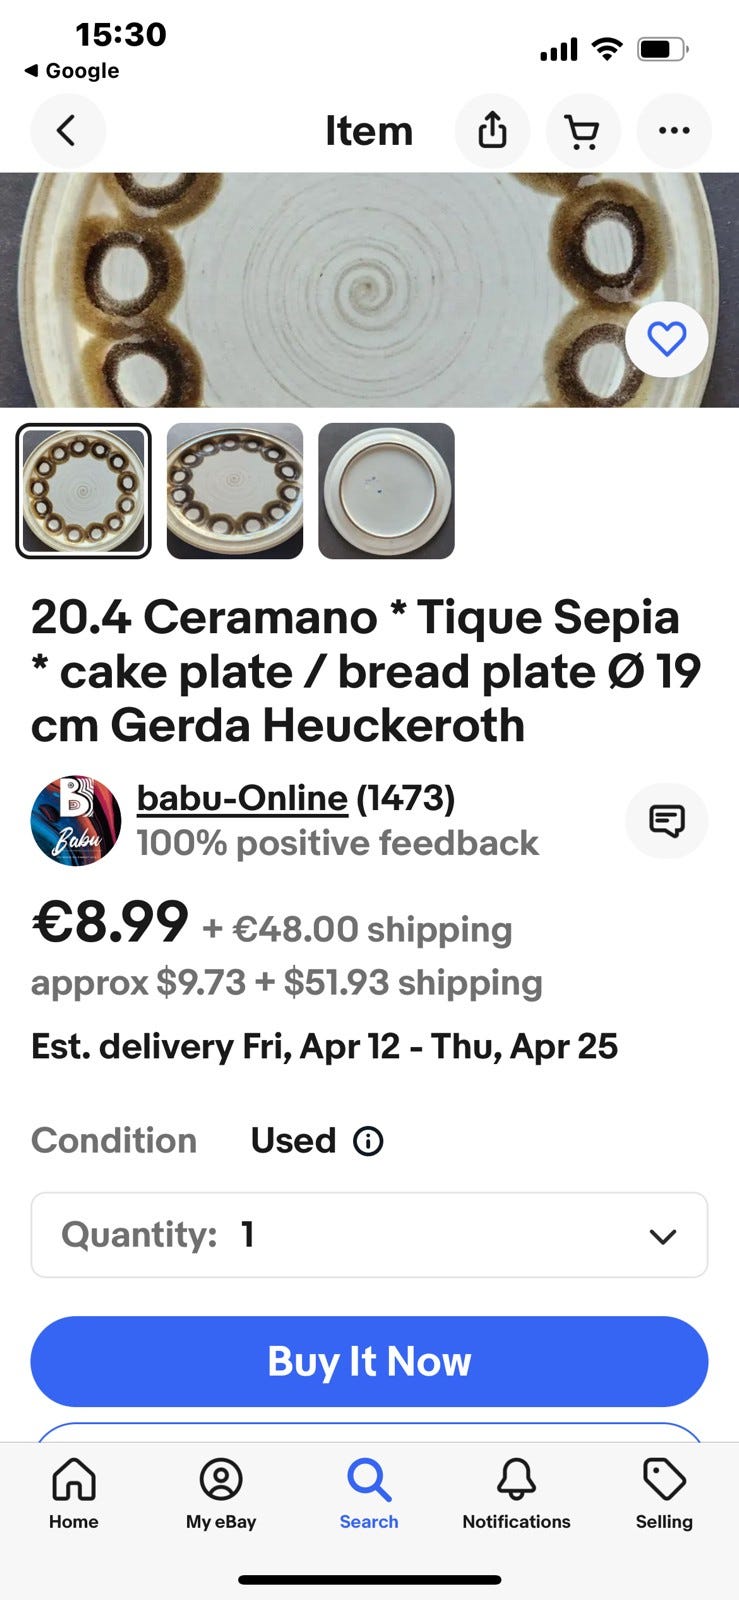Return to Google via status bar link
739x1600 pixels.
point(72,71)
